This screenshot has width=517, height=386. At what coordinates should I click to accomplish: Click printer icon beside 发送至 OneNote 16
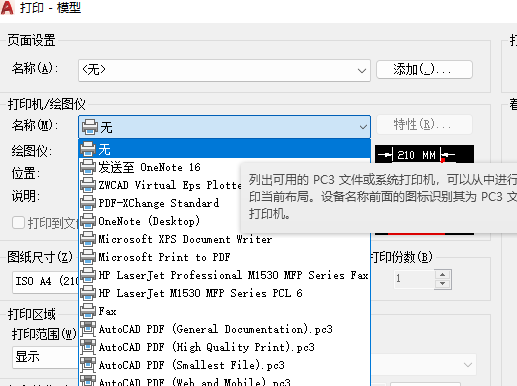[x=88, y=167]
